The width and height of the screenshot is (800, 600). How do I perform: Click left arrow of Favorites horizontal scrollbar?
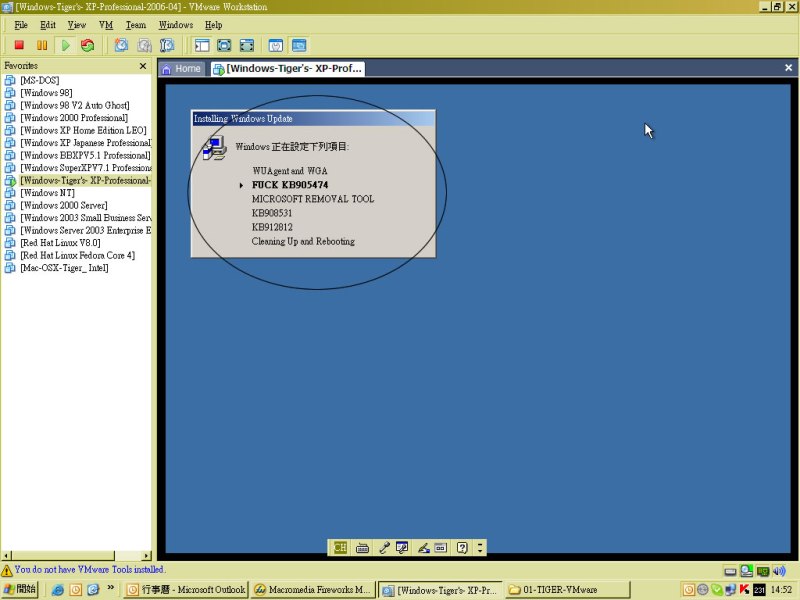point(6,556)
